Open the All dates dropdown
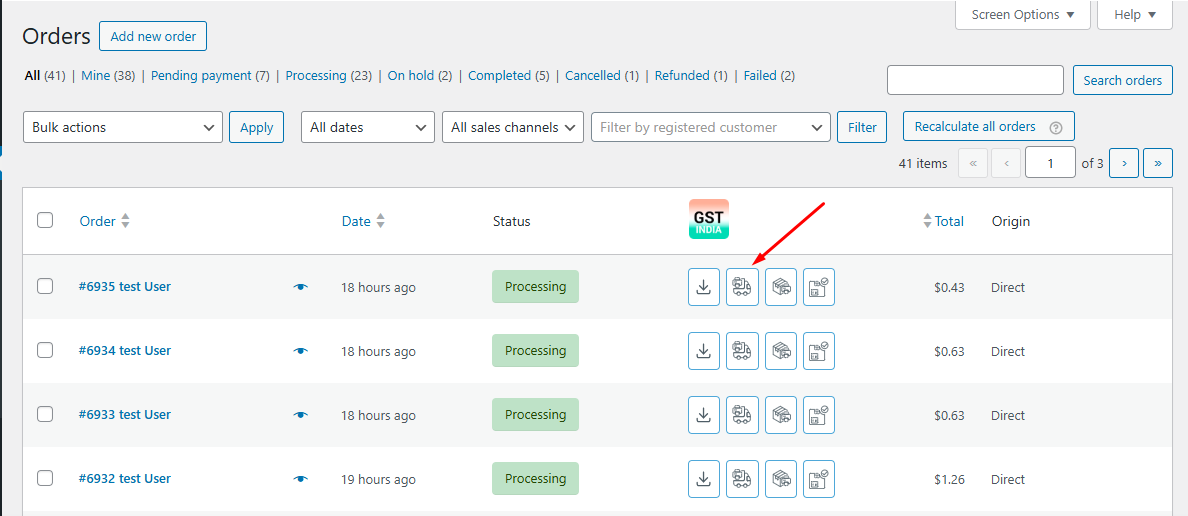The width and height of the screenshot is (1188, 516). click(368, 127)
